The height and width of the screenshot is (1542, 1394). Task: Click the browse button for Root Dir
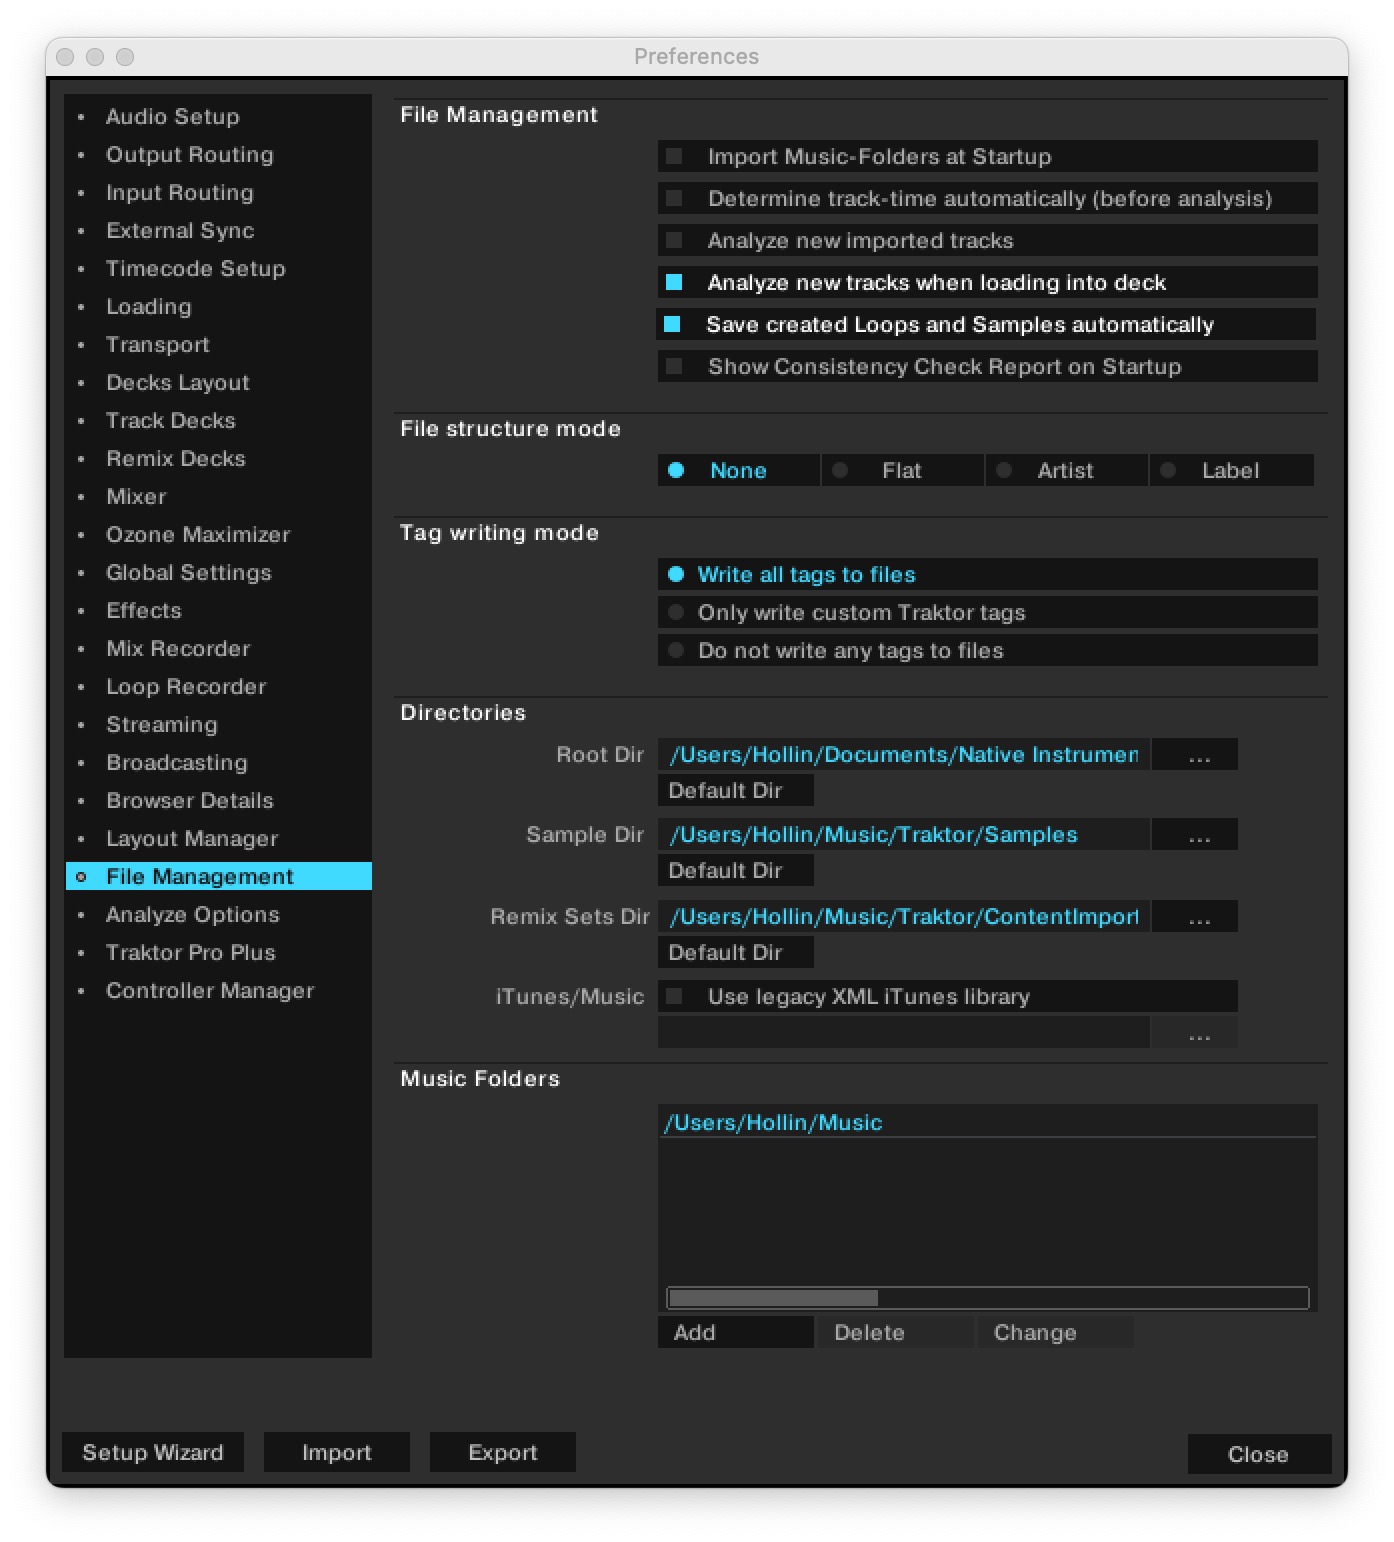pos(1198,755)
